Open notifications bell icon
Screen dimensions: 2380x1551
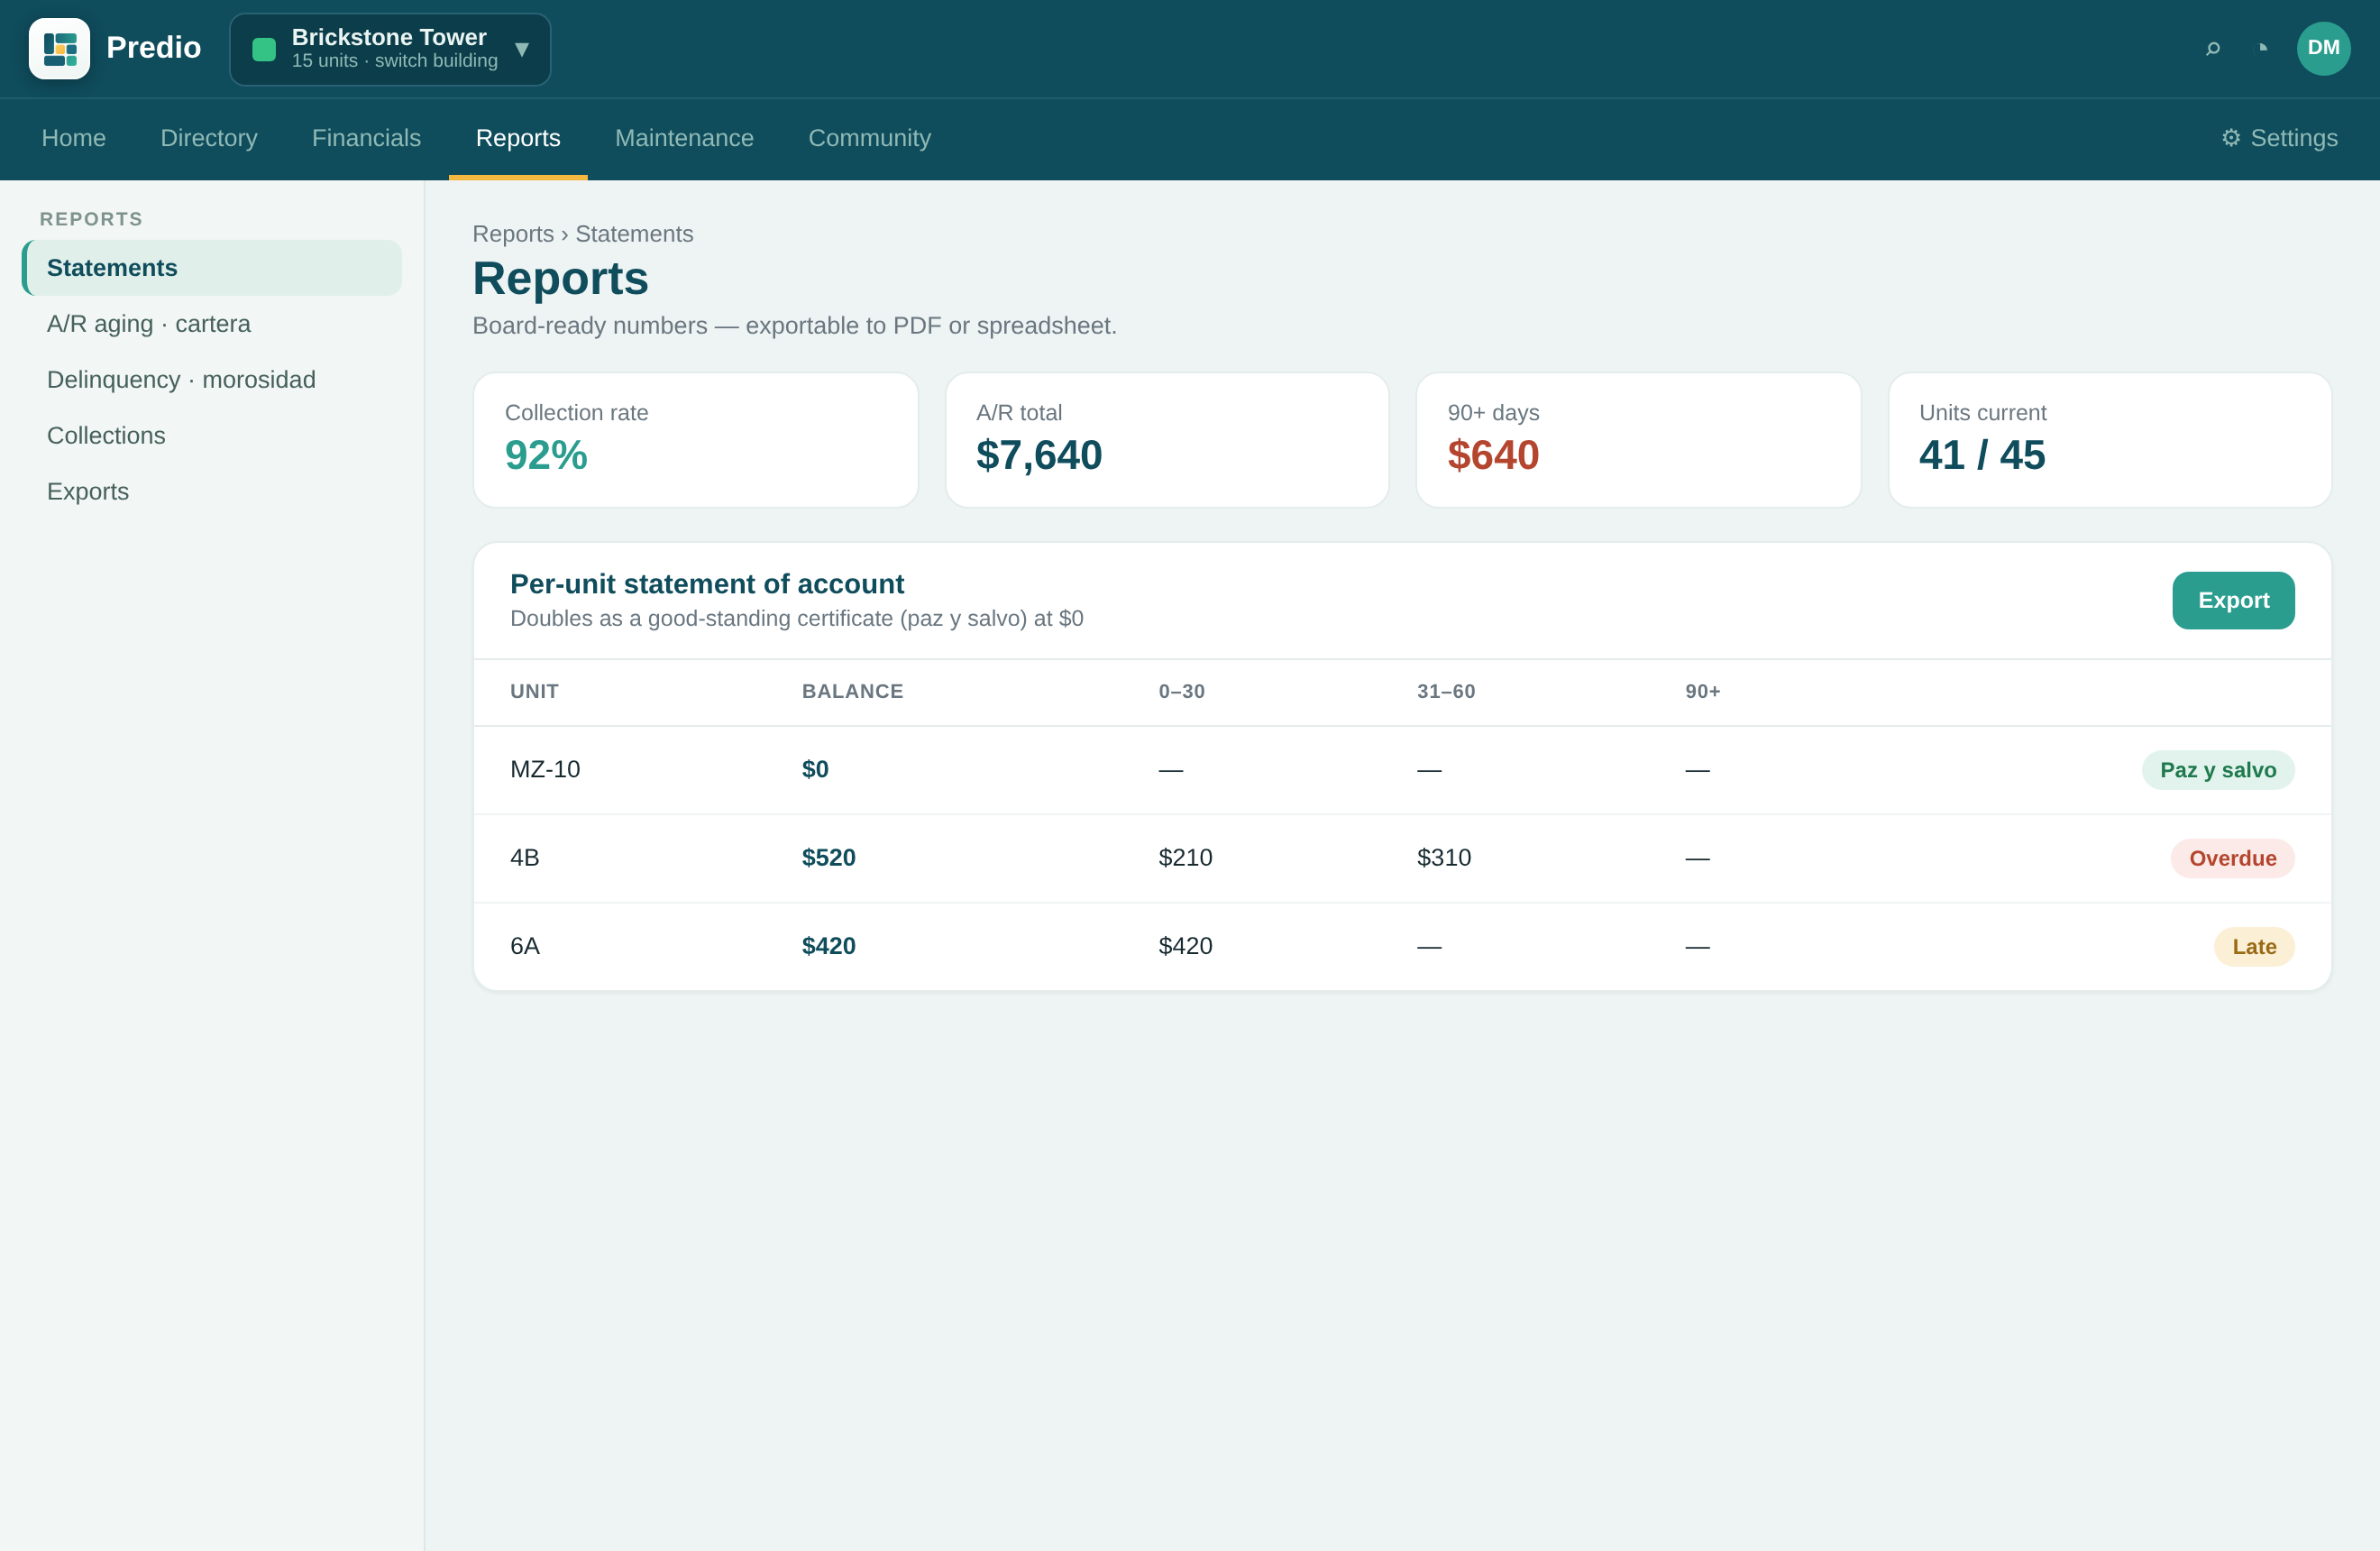pos(2263,48)
